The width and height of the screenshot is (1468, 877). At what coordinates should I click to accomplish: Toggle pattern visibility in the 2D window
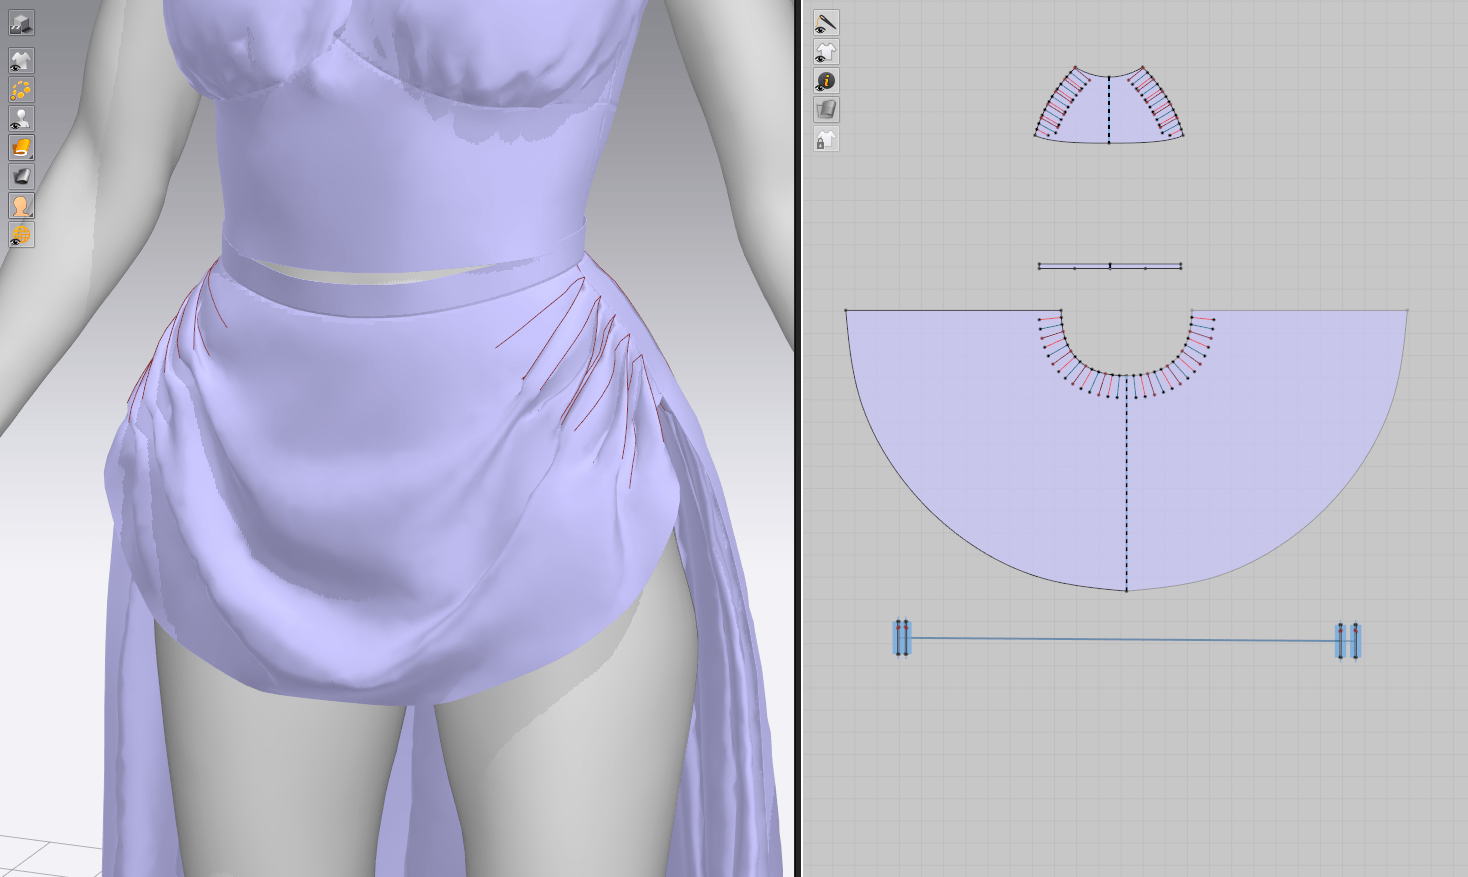[826, 52]
